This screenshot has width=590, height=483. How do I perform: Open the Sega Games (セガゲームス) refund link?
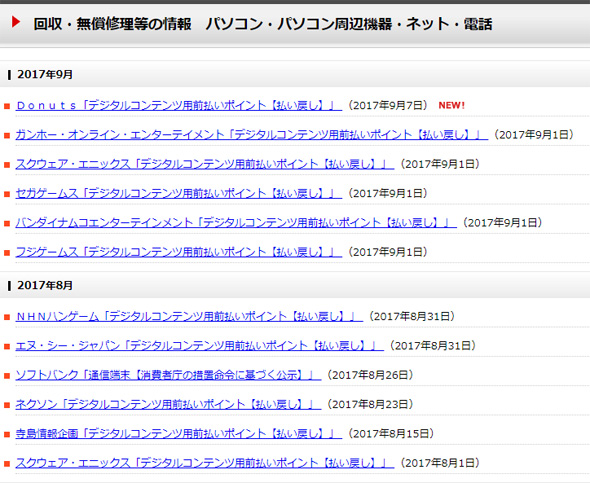pos(179,193)
